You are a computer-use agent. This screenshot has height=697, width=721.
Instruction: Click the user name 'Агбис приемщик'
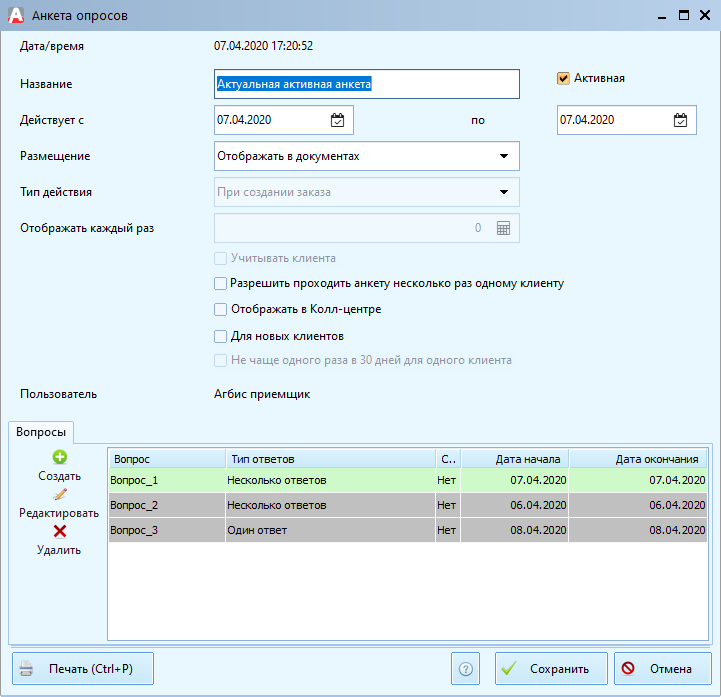click(x=262, y=394)
